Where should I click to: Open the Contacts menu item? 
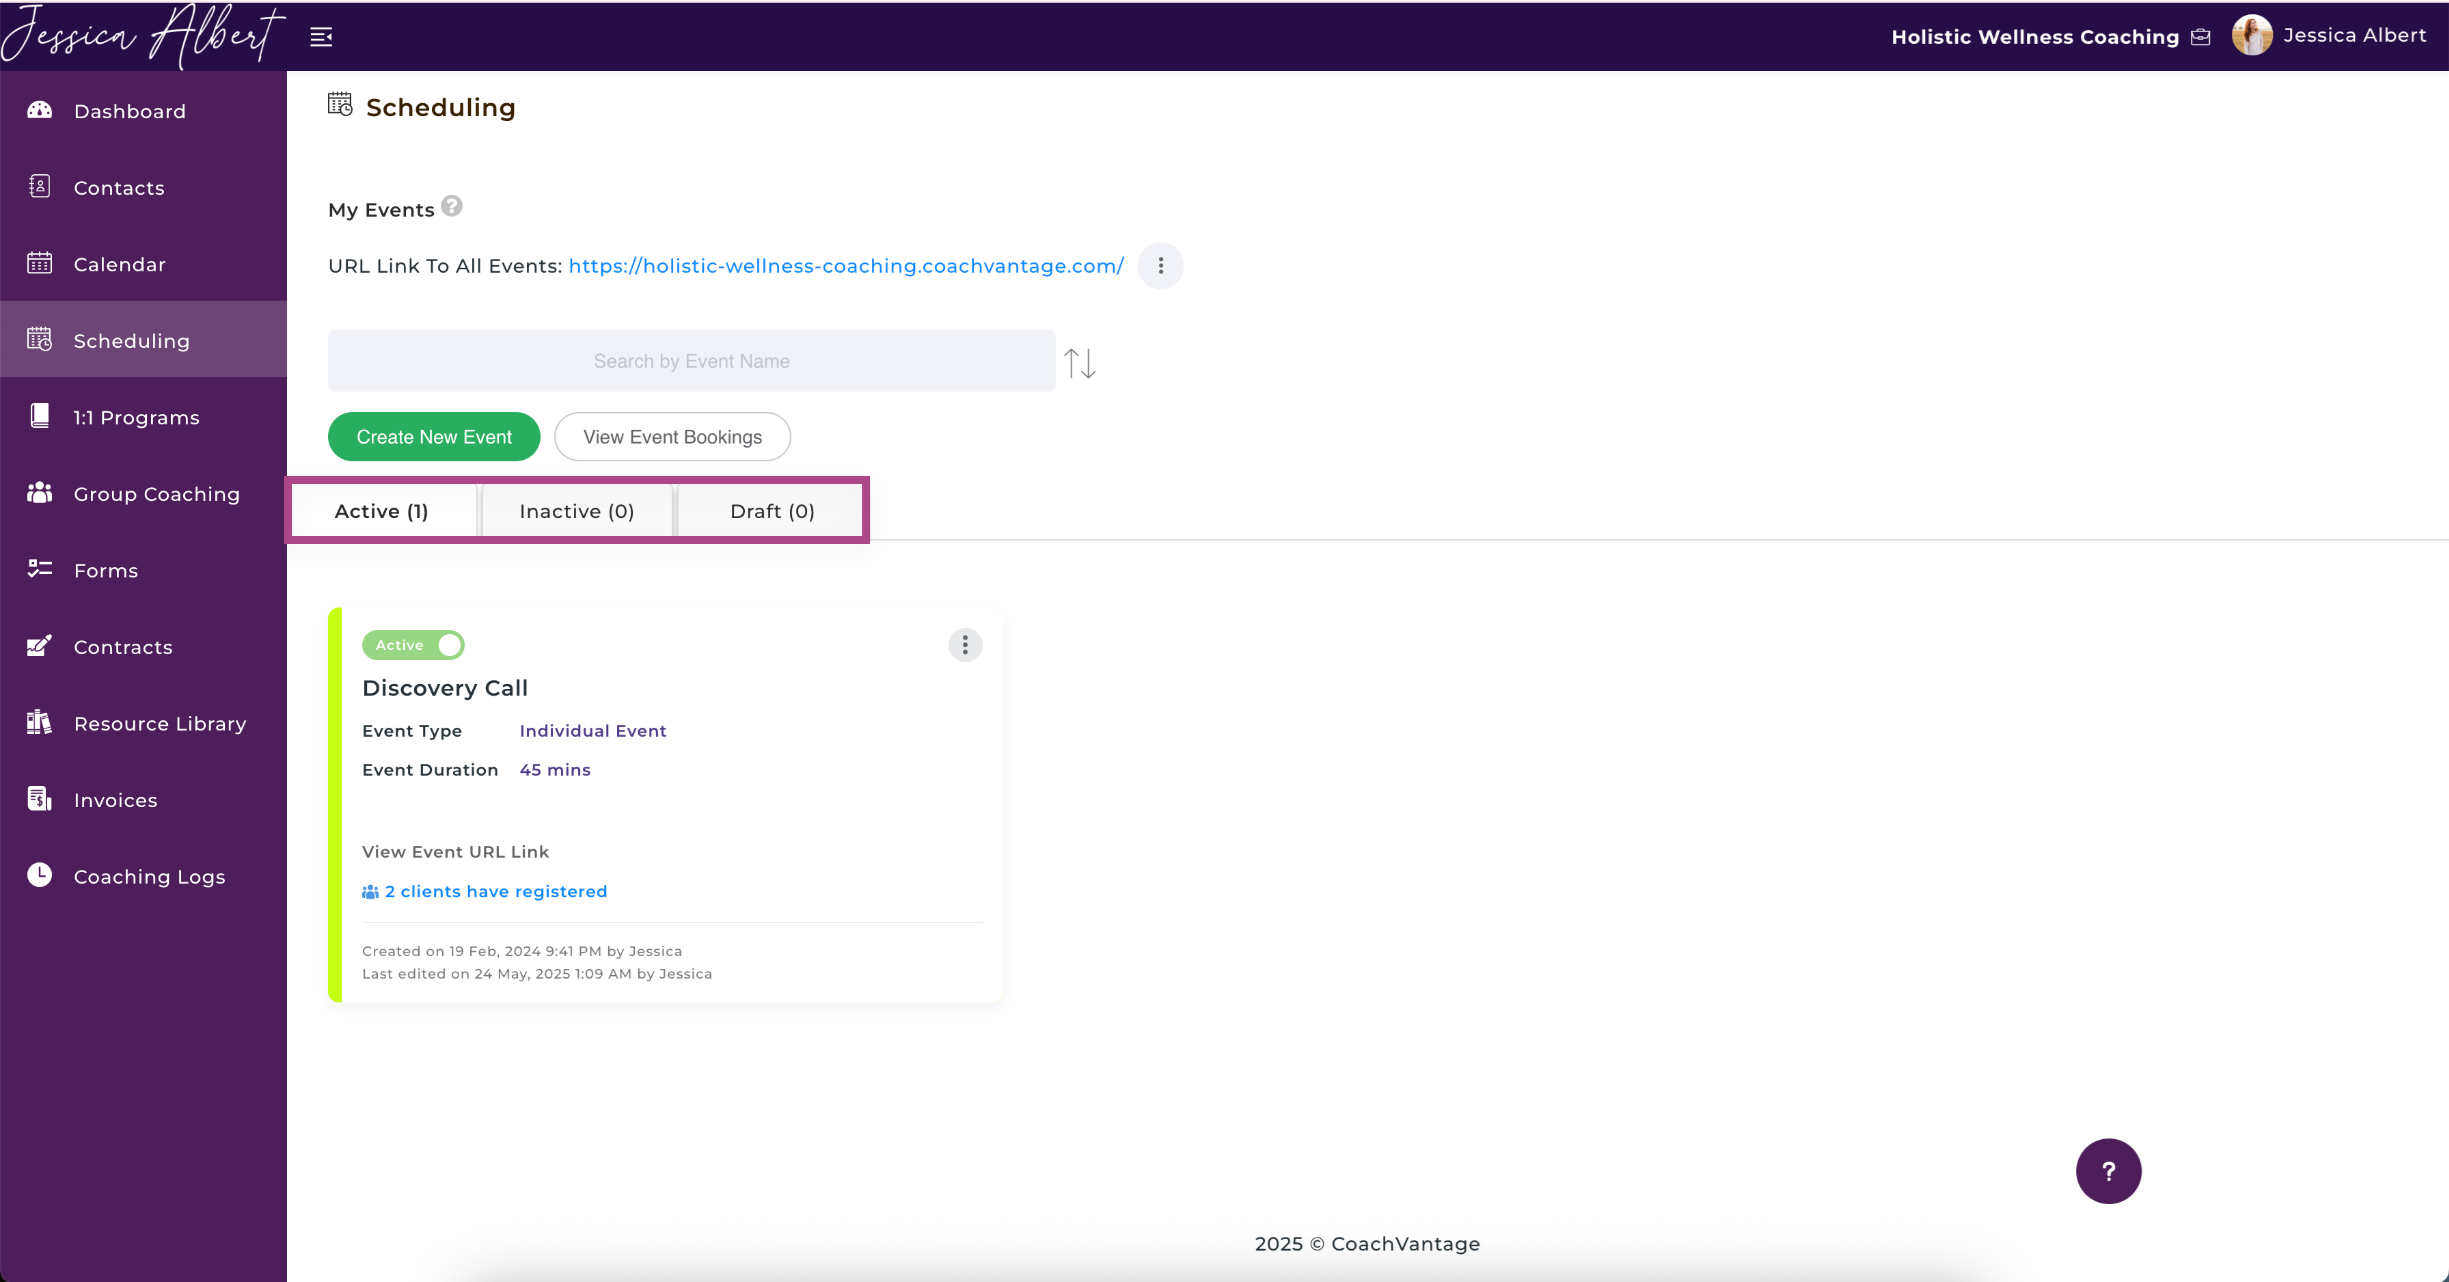(143, 187)
